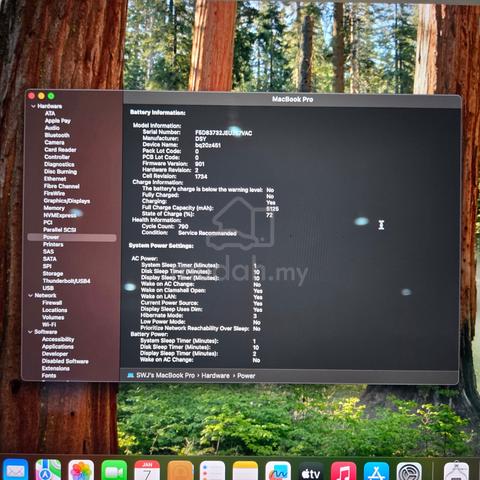This screenshot has width=480, height=480.
Task: Select Hardware in the bottom path bar
Action: 216,376
